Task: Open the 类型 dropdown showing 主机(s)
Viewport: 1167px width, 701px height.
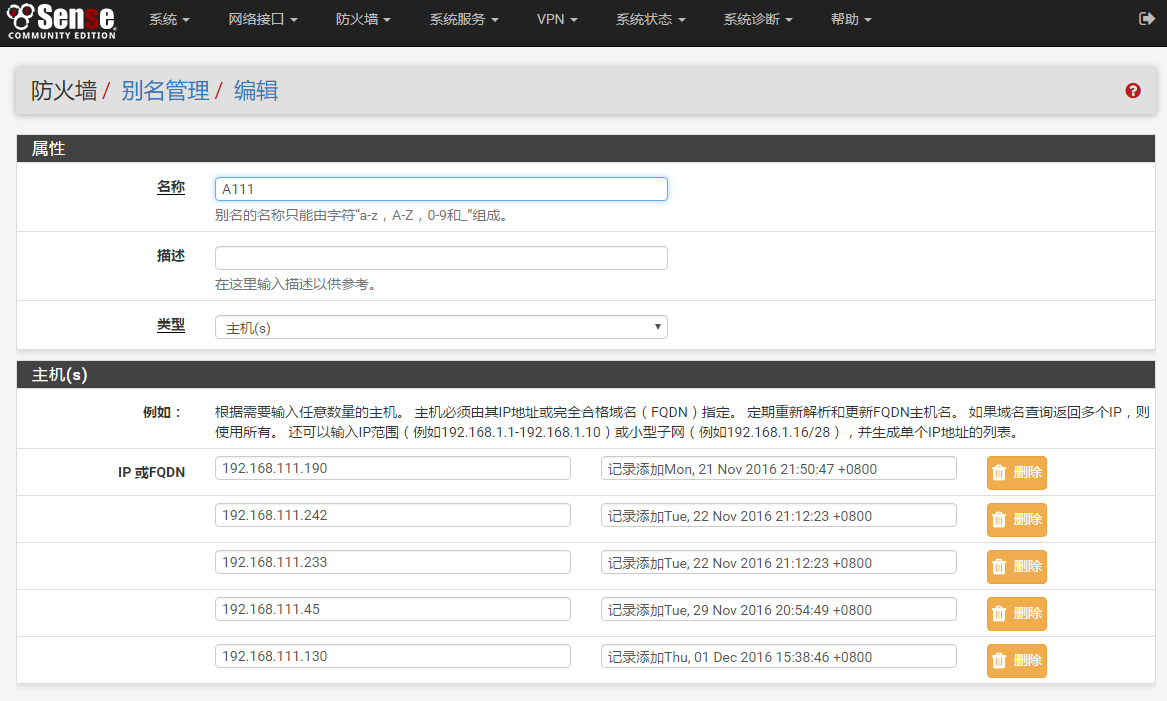Action: 441,327
